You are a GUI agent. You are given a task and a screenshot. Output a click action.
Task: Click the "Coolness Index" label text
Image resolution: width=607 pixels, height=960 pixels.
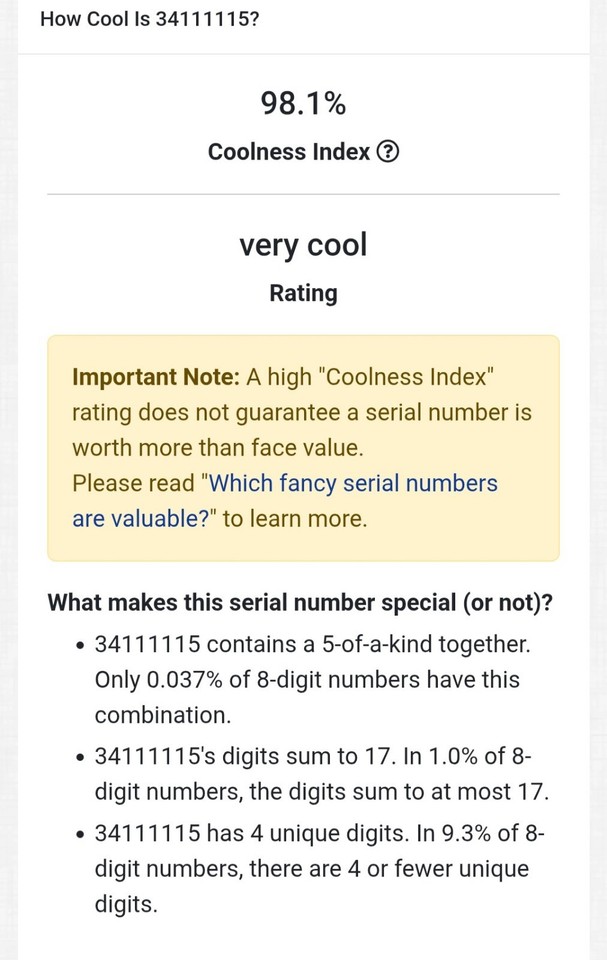289,151
